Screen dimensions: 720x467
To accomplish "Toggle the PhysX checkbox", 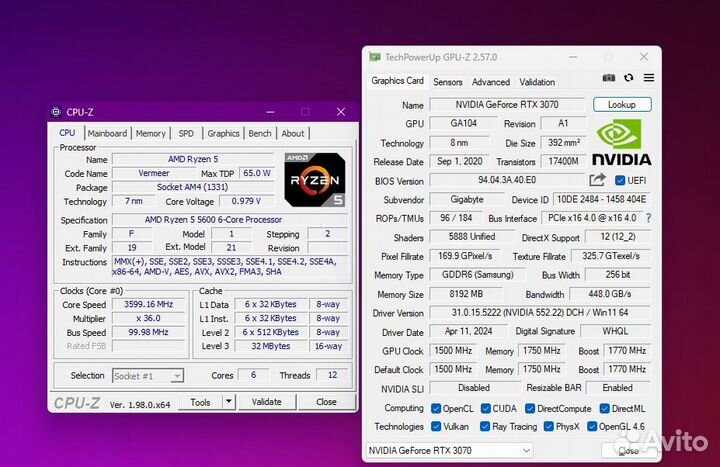I will tap(548, 427).
